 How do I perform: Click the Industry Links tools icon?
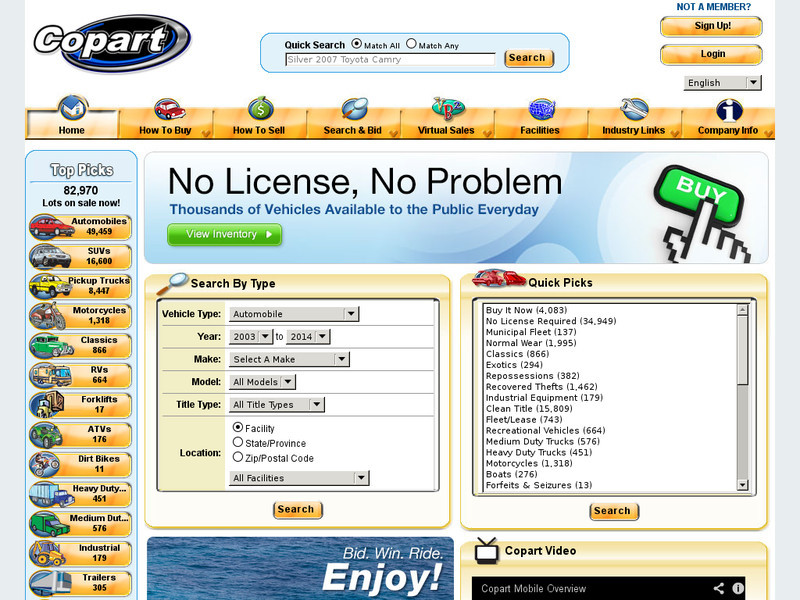pyautogui.click(x=634, y=109)
